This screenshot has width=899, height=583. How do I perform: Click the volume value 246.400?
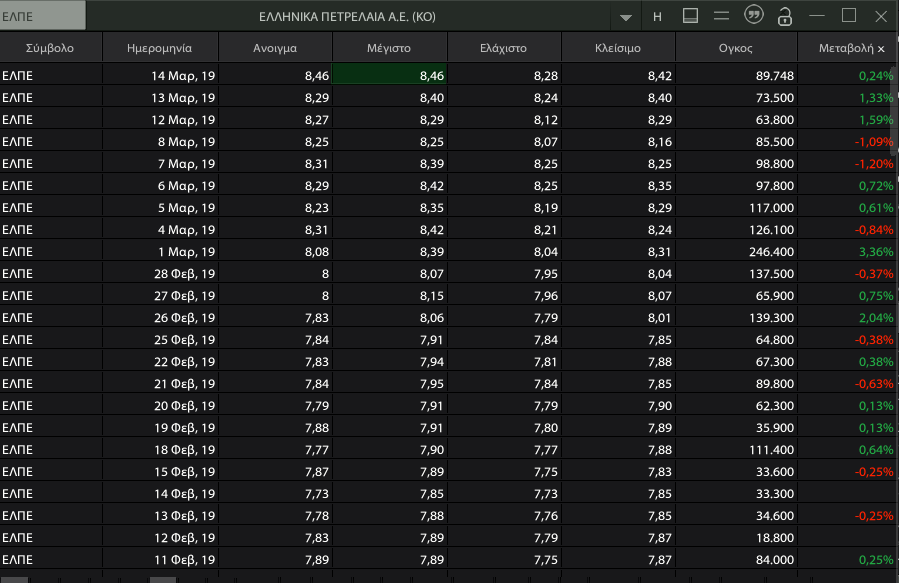point(771,252)
